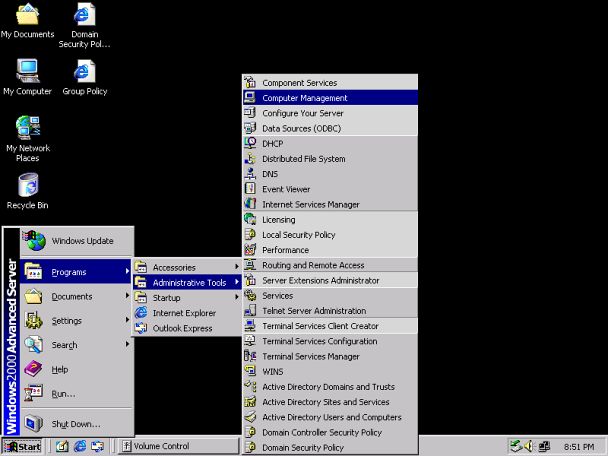Choose Run... in the Start menu
Screen dimensions: 608x456
77,394
